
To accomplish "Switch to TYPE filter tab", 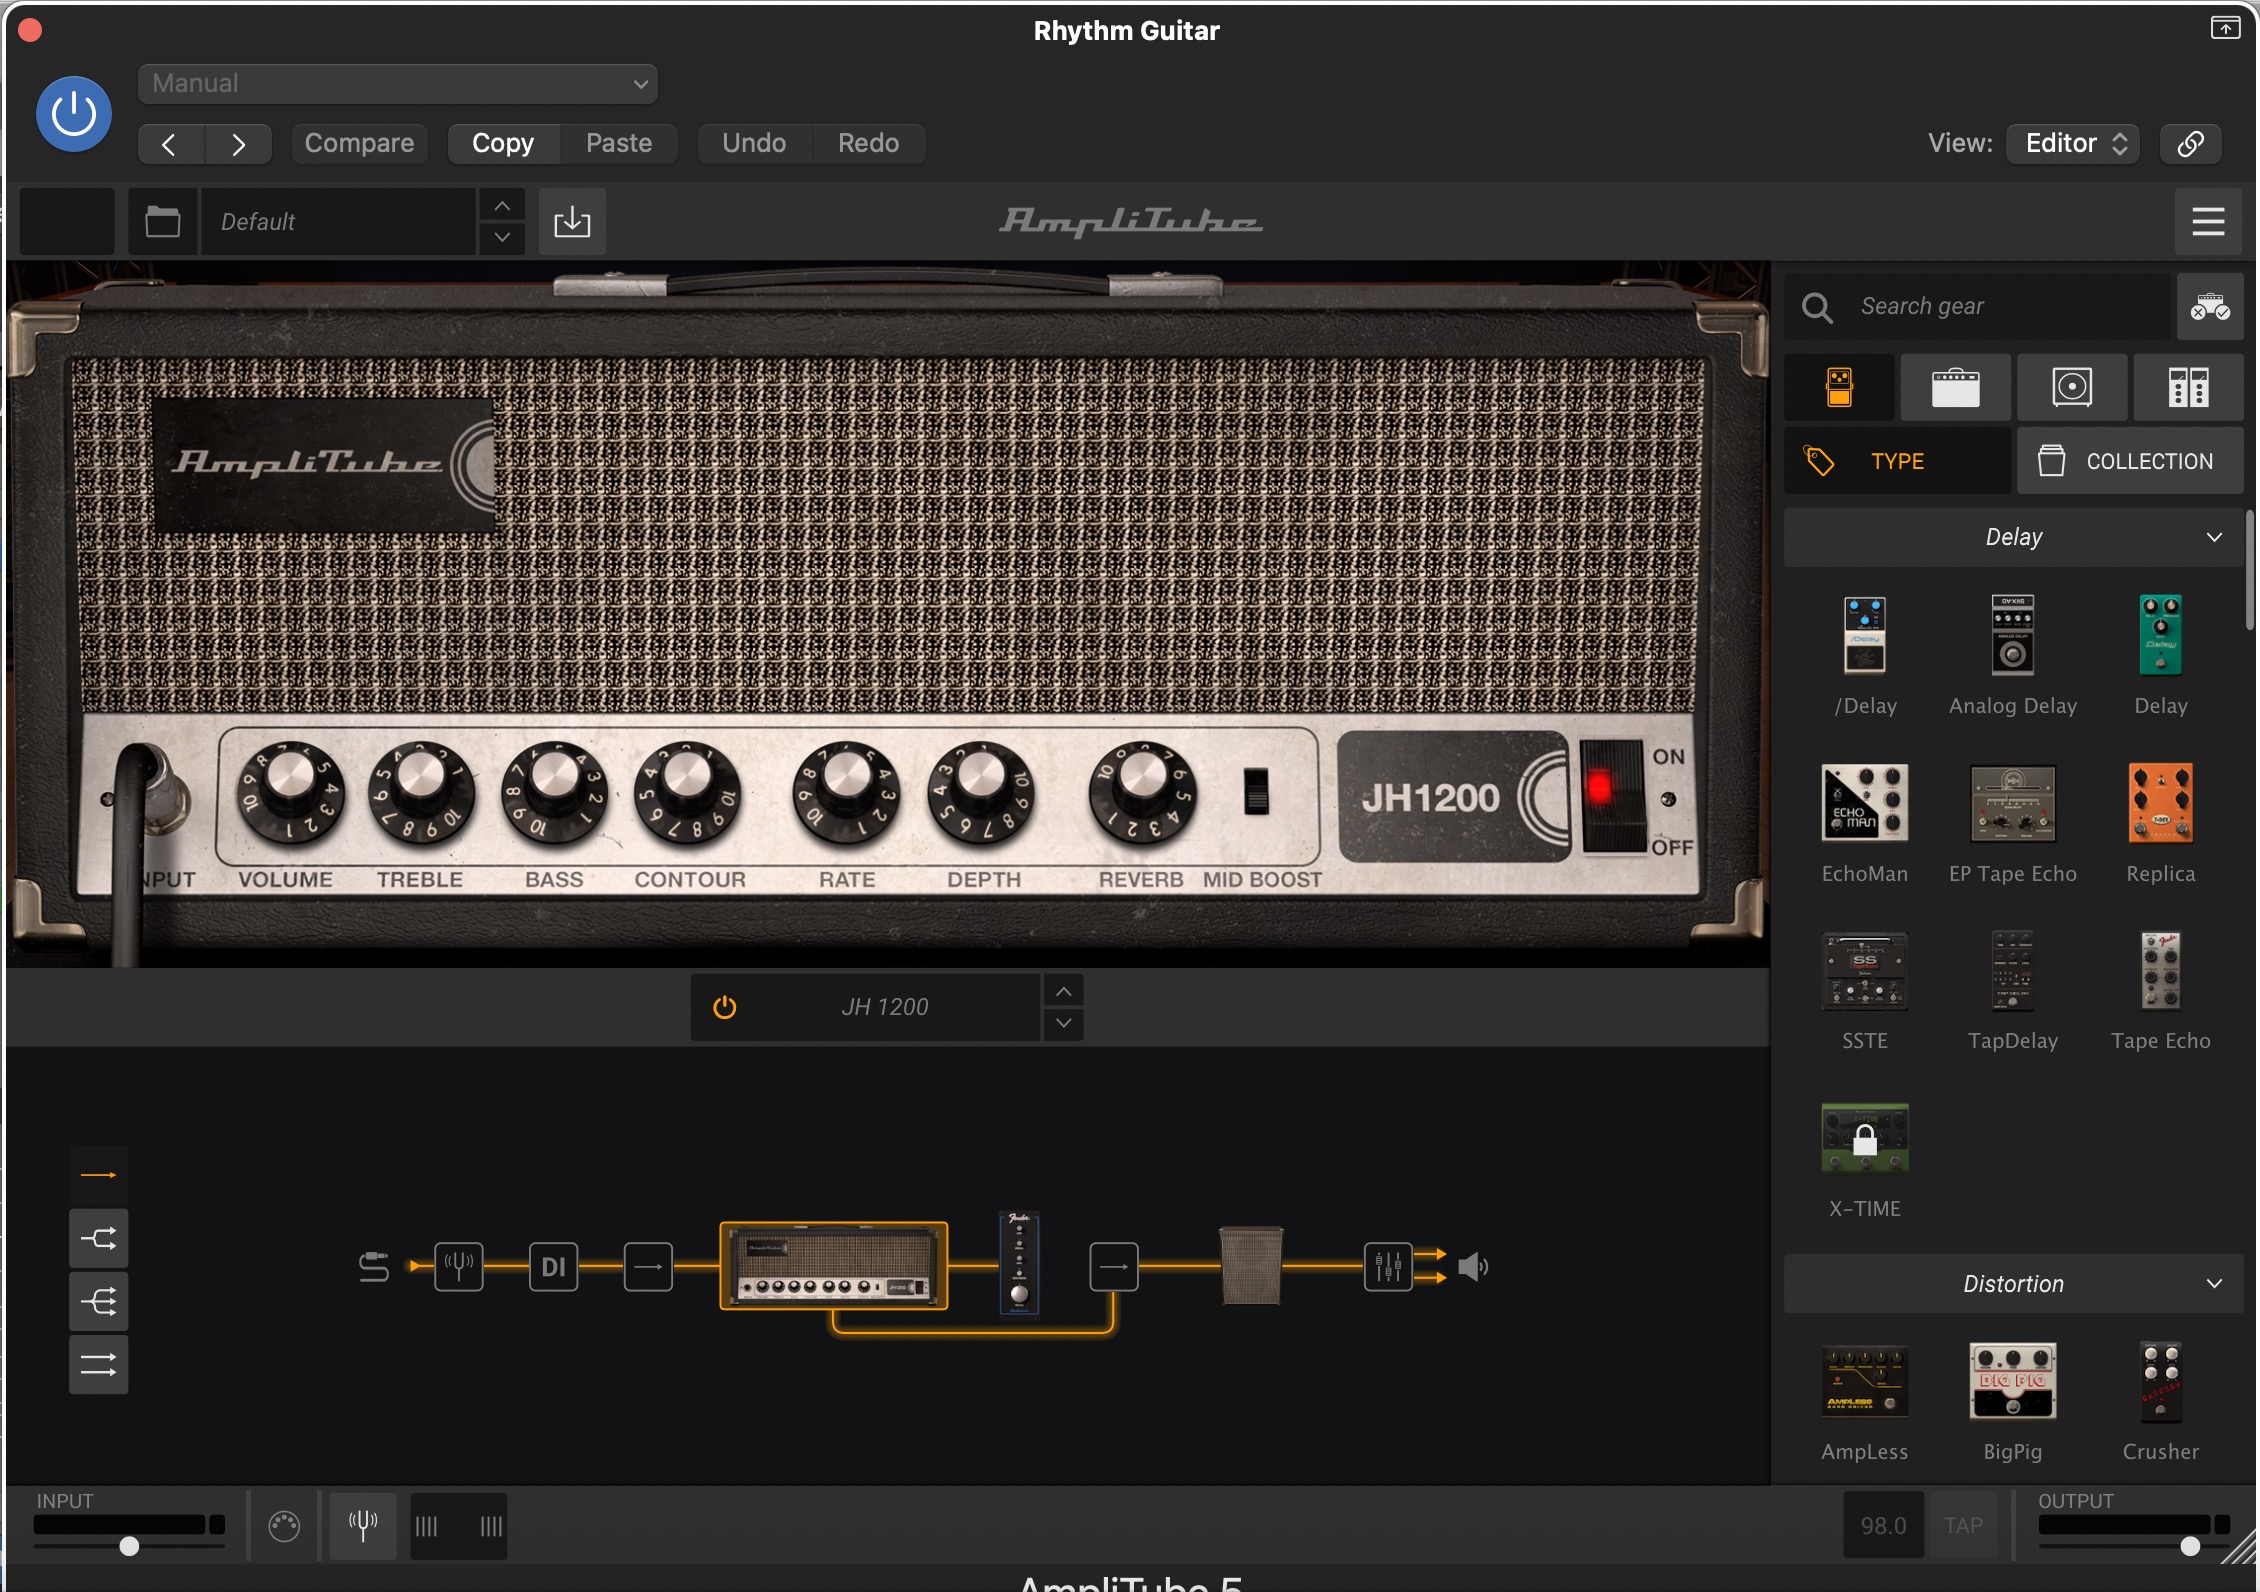I will coord(1897,461).
